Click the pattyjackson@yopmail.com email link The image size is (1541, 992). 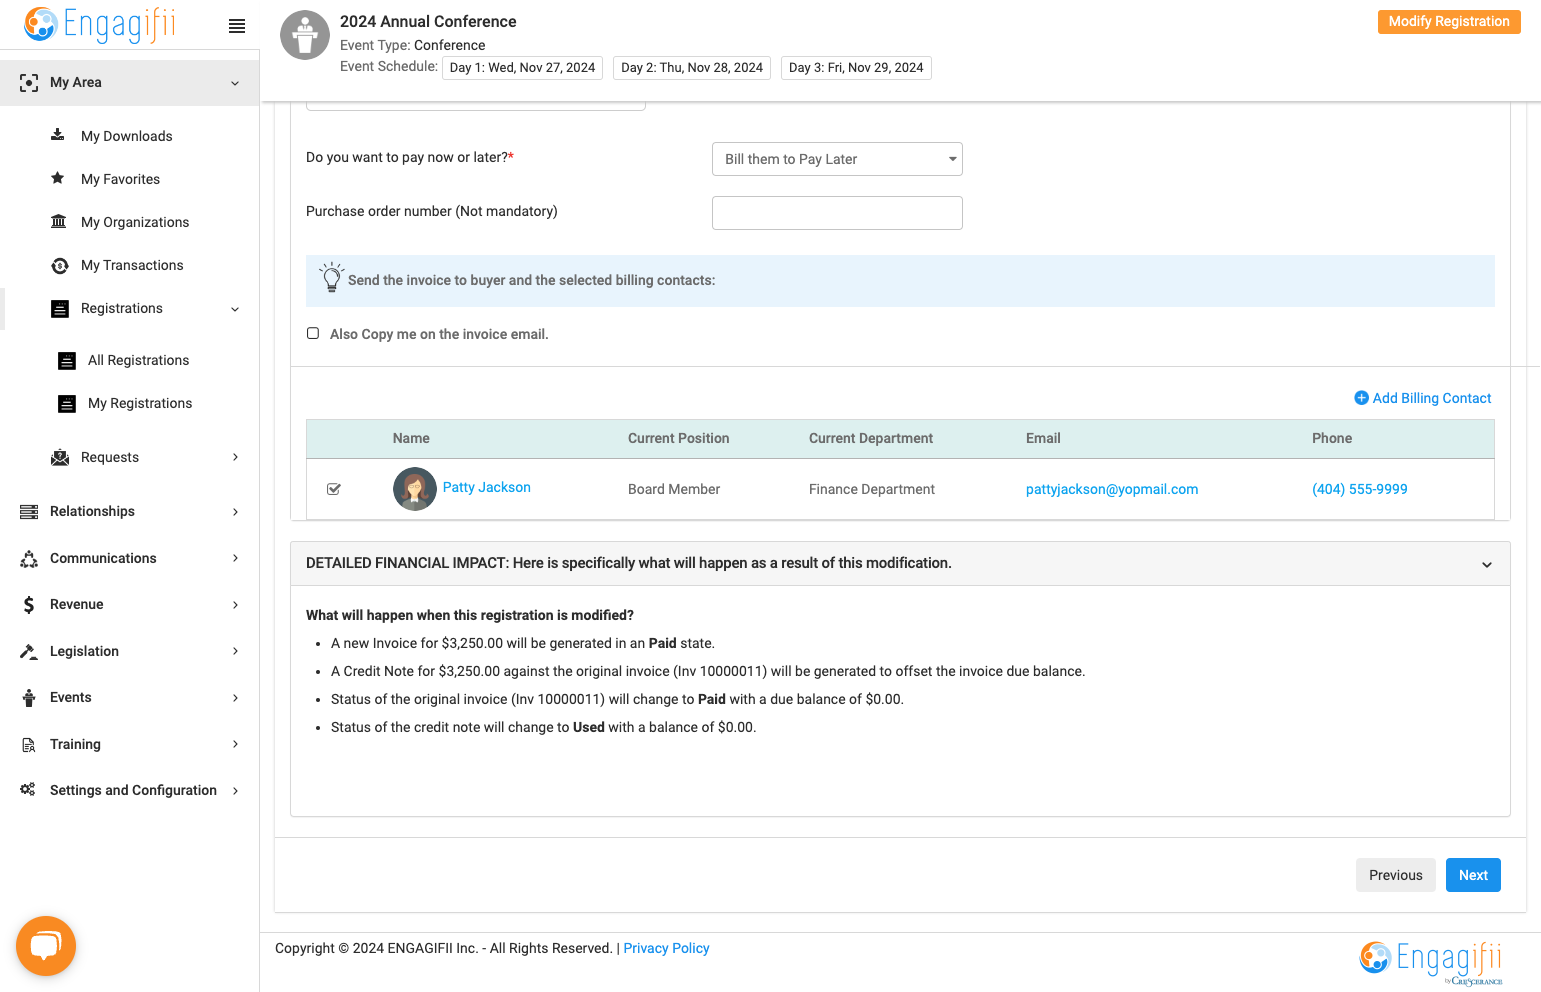(1112, 489)
